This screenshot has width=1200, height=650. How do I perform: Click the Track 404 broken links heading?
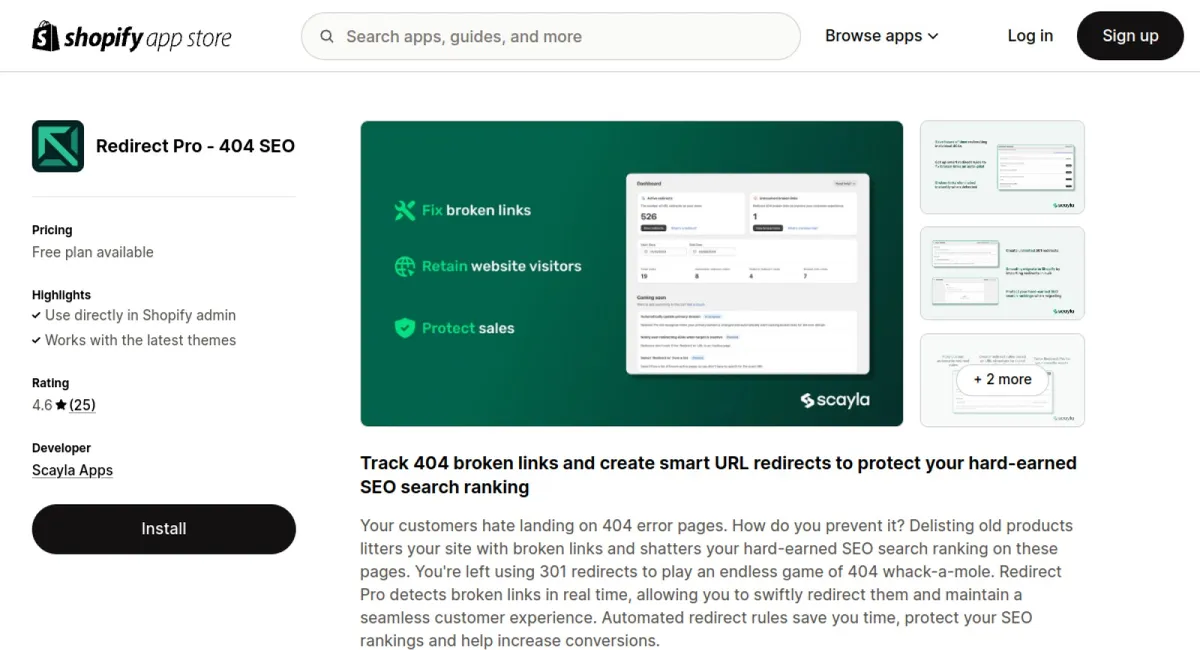(x=718, y=475)
